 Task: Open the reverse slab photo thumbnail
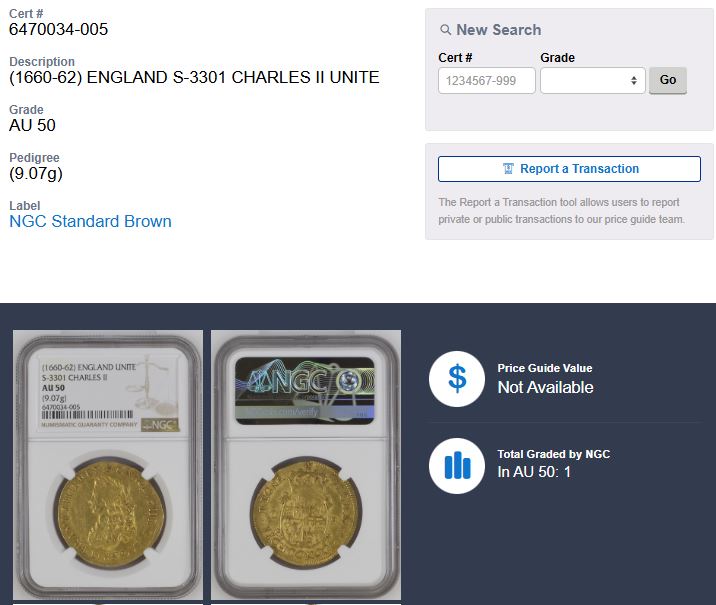(x=306, y=465)
